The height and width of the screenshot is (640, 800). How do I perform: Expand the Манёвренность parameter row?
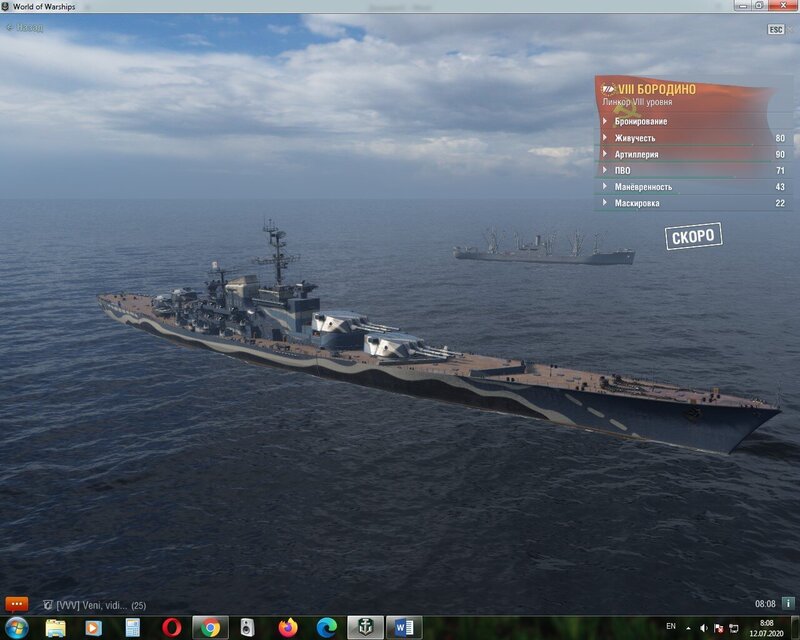pos(693,187)
